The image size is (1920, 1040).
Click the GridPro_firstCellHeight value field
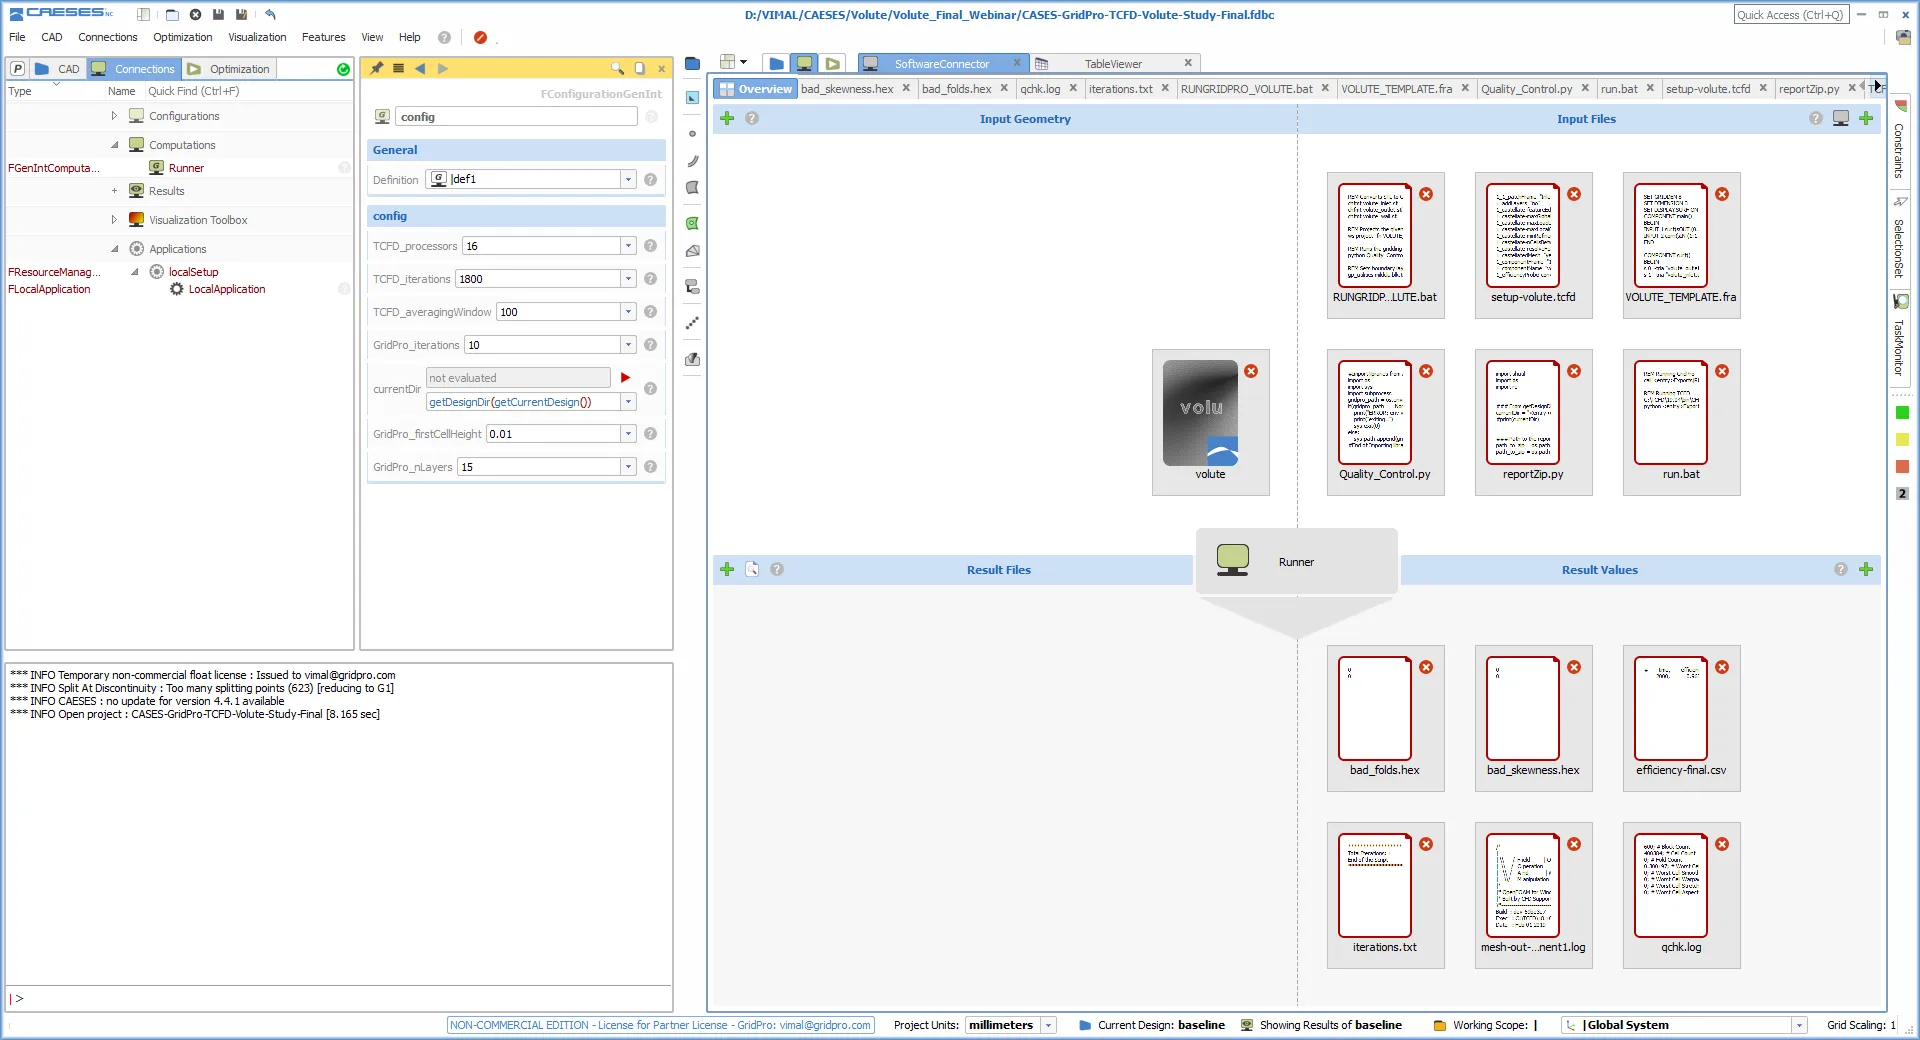pos(553,434)
